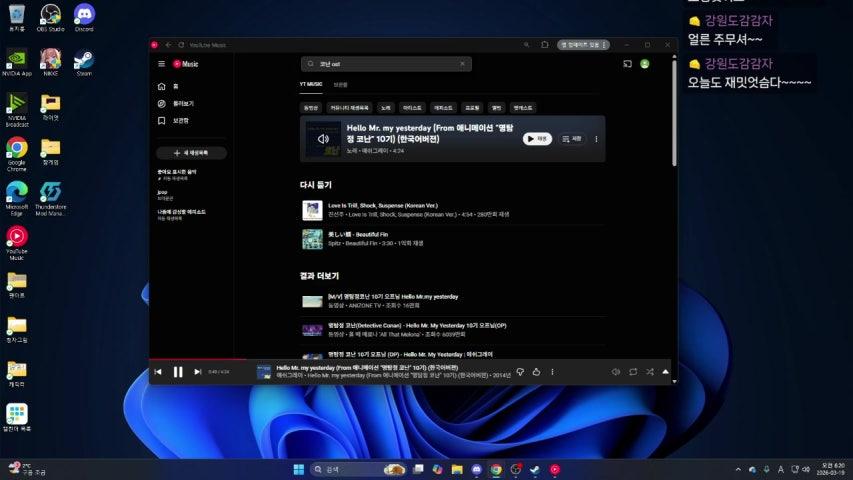853x480 pixels.
Task: Pause the currently playing song
Action: point(178,372)
